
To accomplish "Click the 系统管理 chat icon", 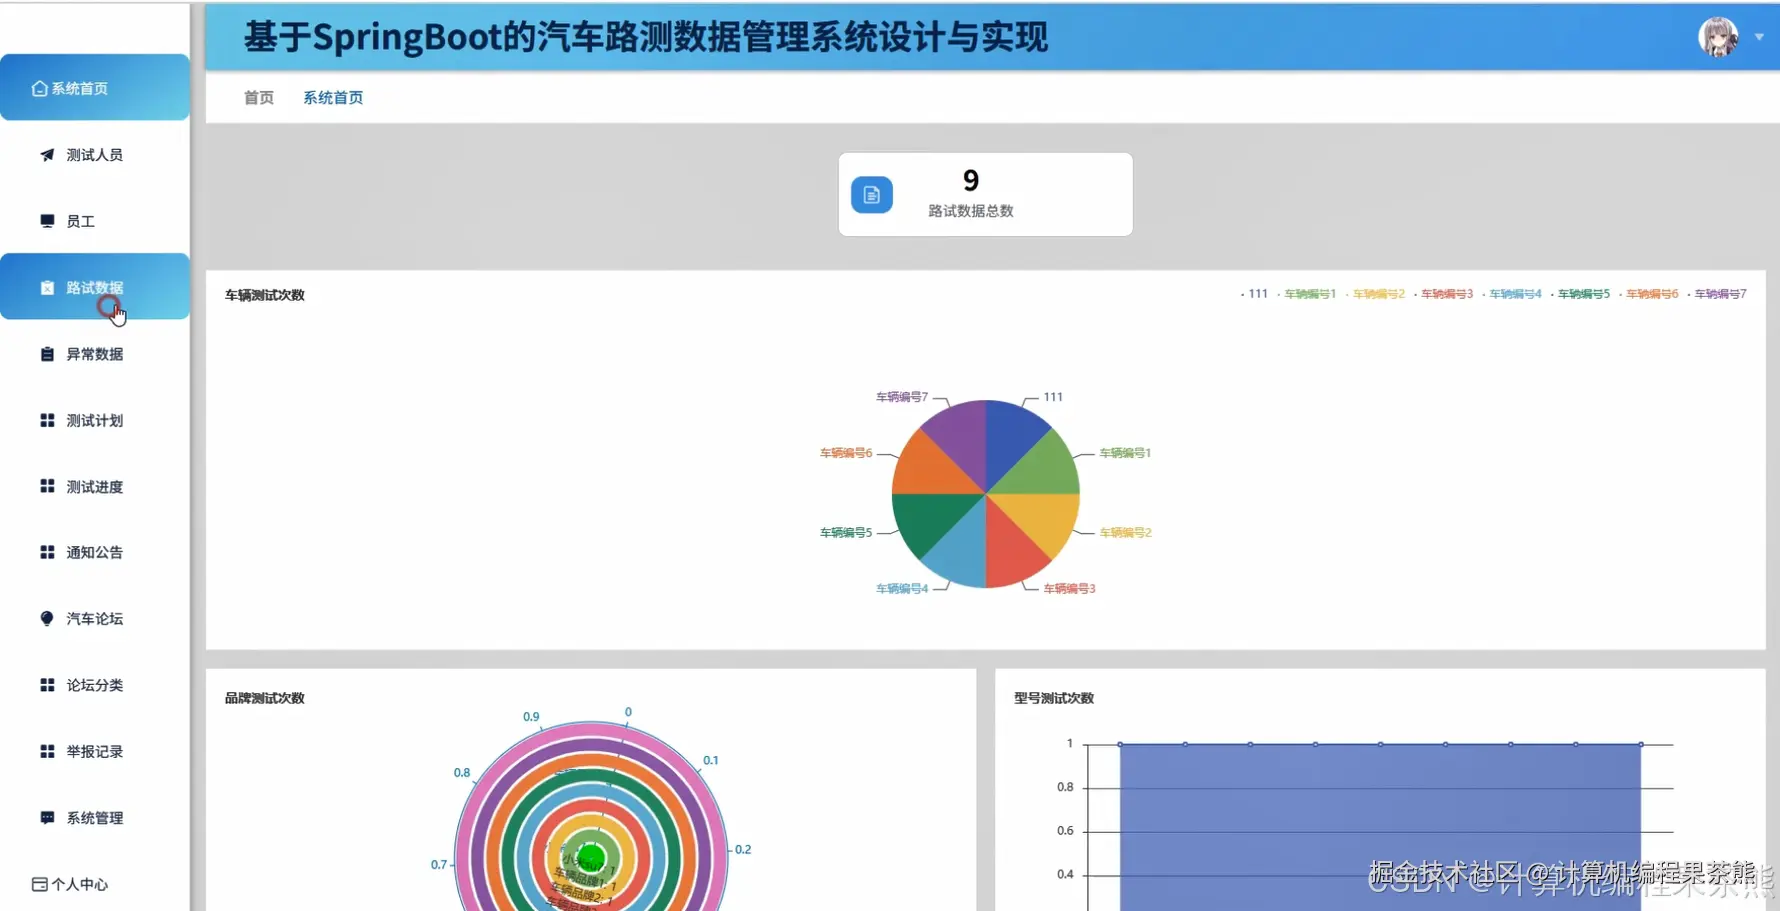I will pos(46,817).
